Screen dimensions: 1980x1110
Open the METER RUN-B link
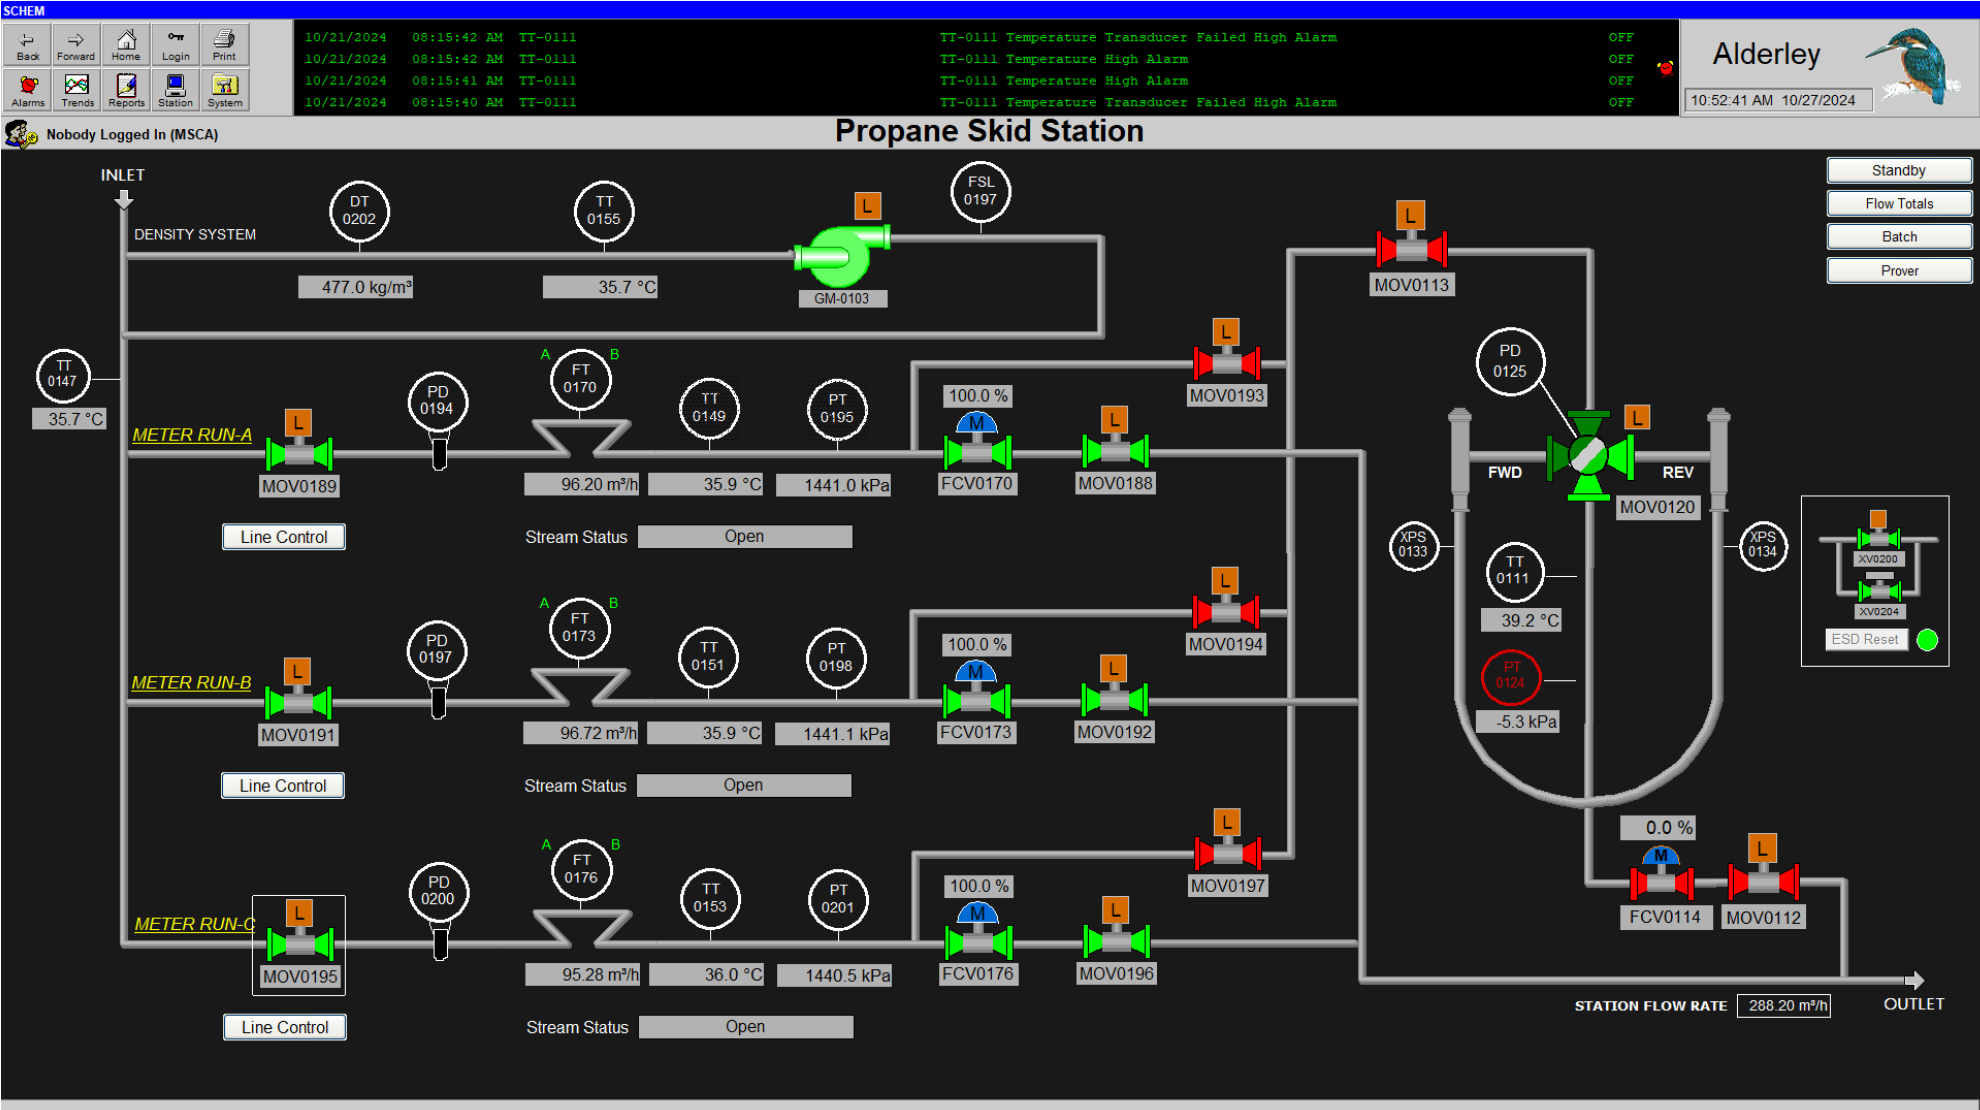[x=191, y=683]
